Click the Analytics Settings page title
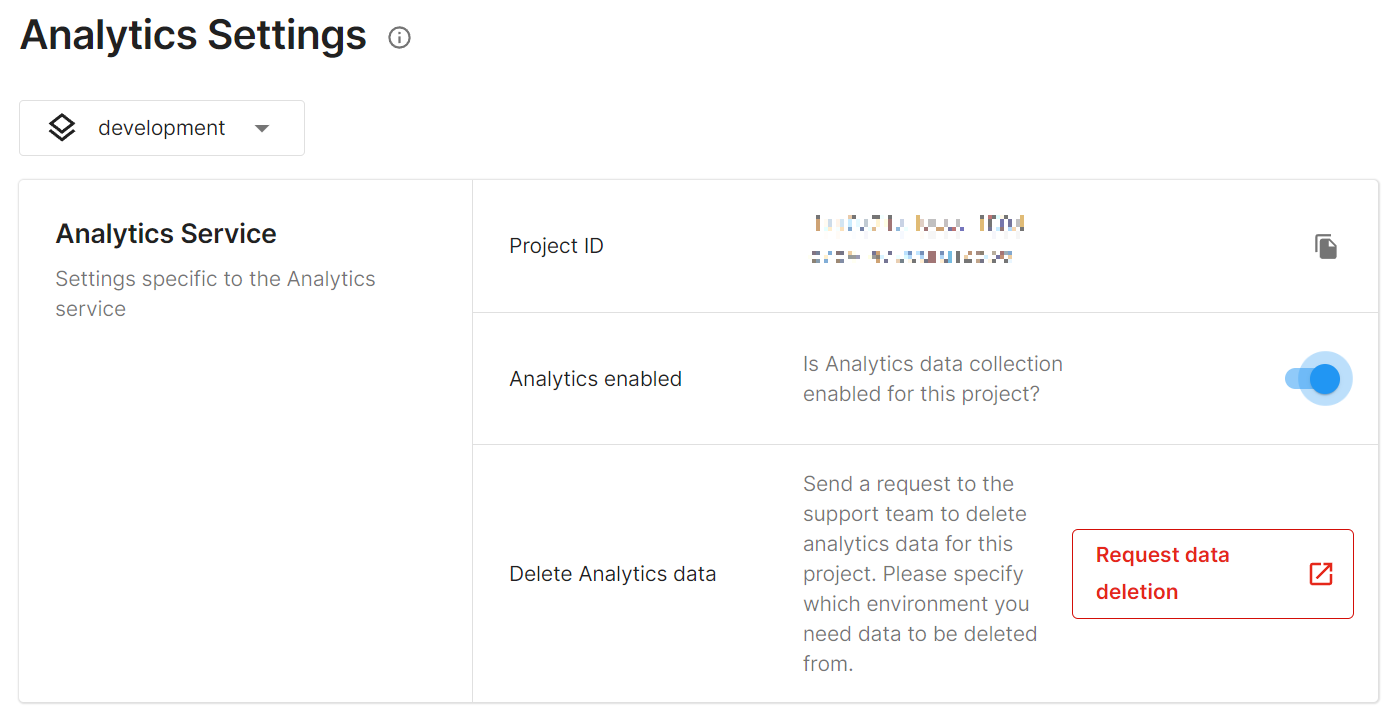This screenshot has height=715, width=1389. click(194, 35)
